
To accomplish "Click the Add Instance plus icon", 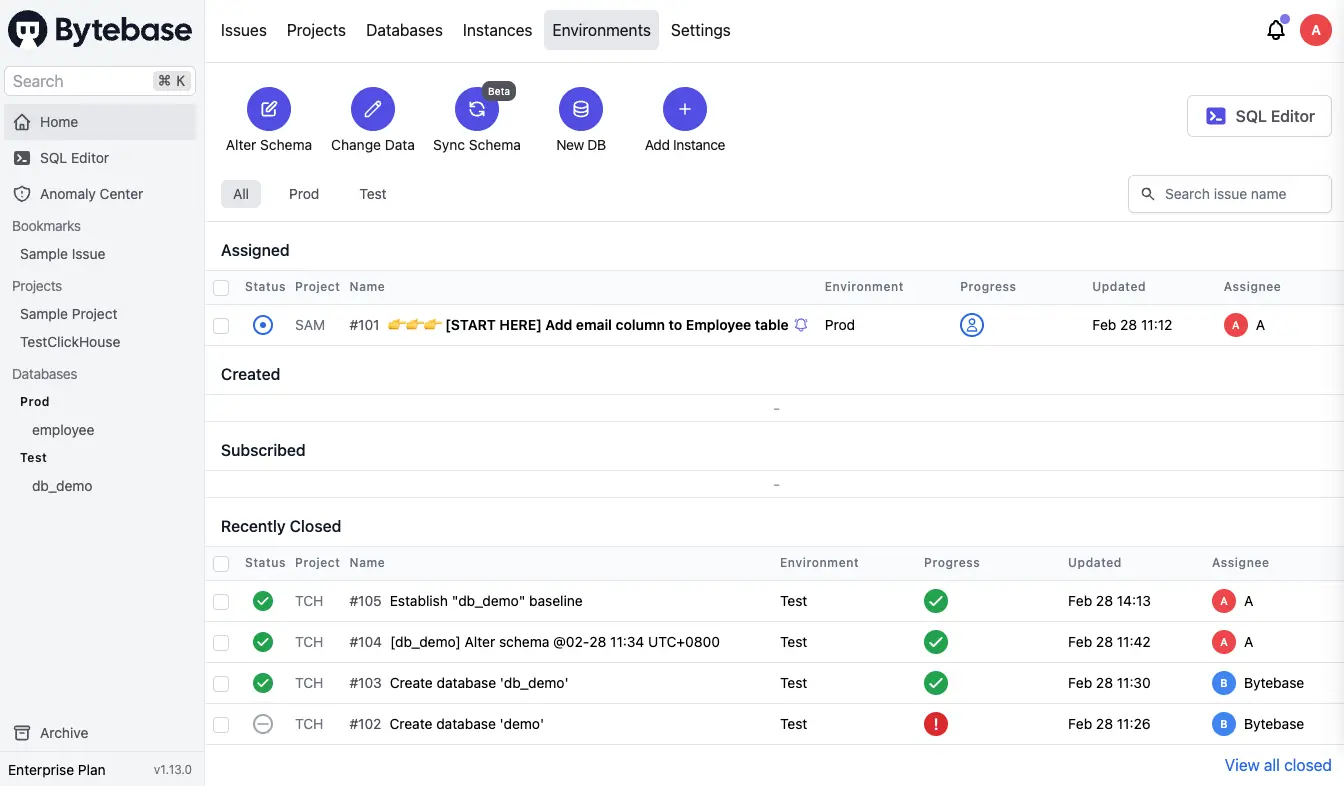I will tap(685, 109).
